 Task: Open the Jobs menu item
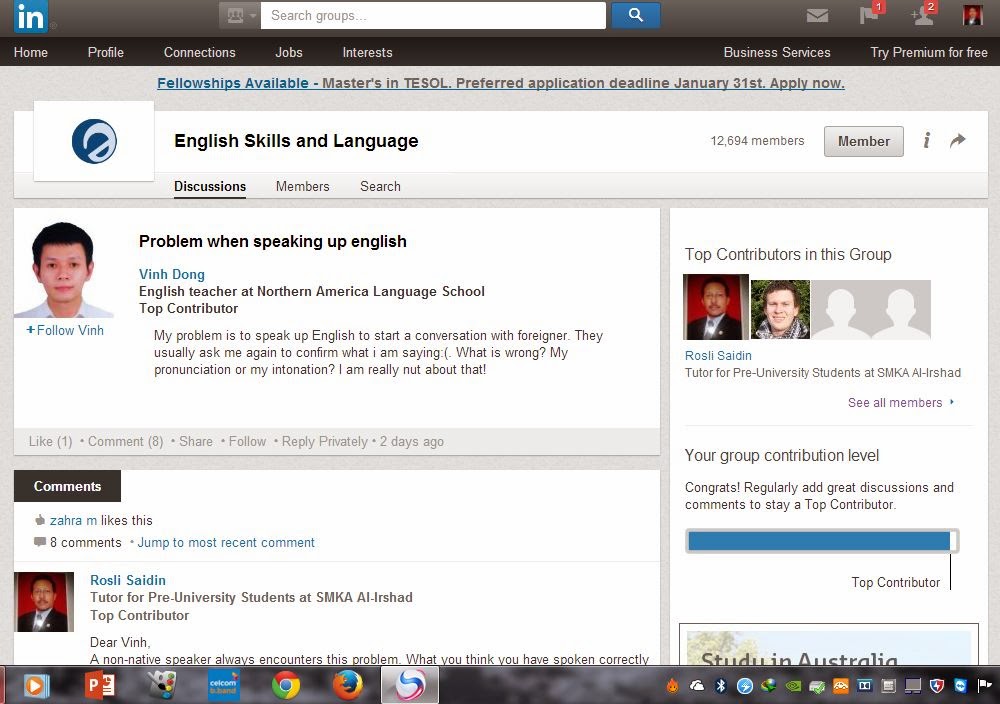pos(289,52)
